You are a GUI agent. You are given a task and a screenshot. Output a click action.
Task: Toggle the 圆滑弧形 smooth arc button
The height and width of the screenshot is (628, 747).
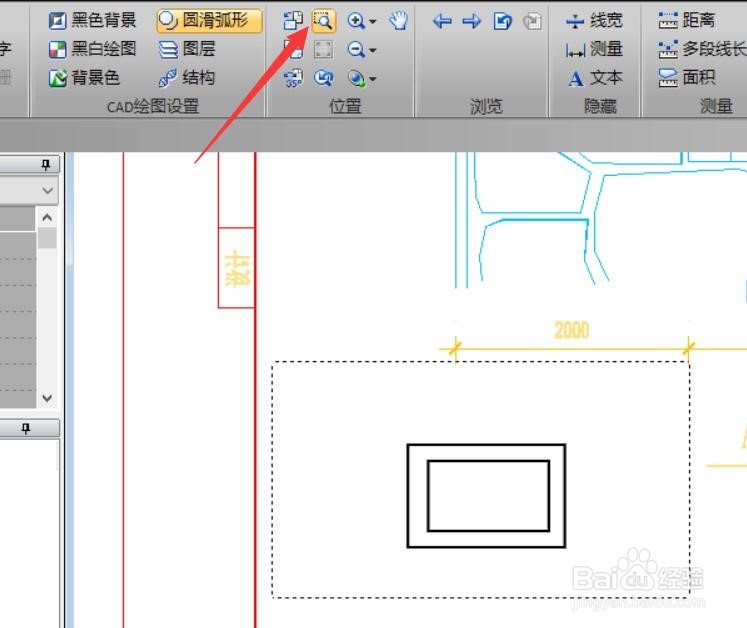(x=209, y=20)
